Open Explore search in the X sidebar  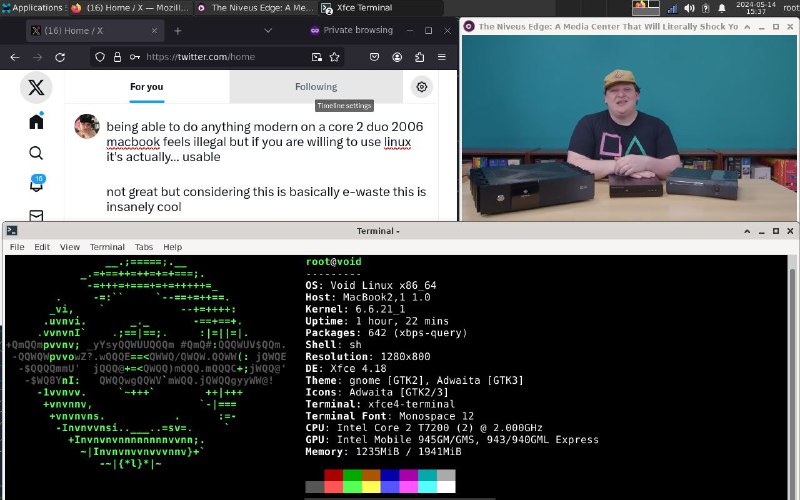point(36,153)
